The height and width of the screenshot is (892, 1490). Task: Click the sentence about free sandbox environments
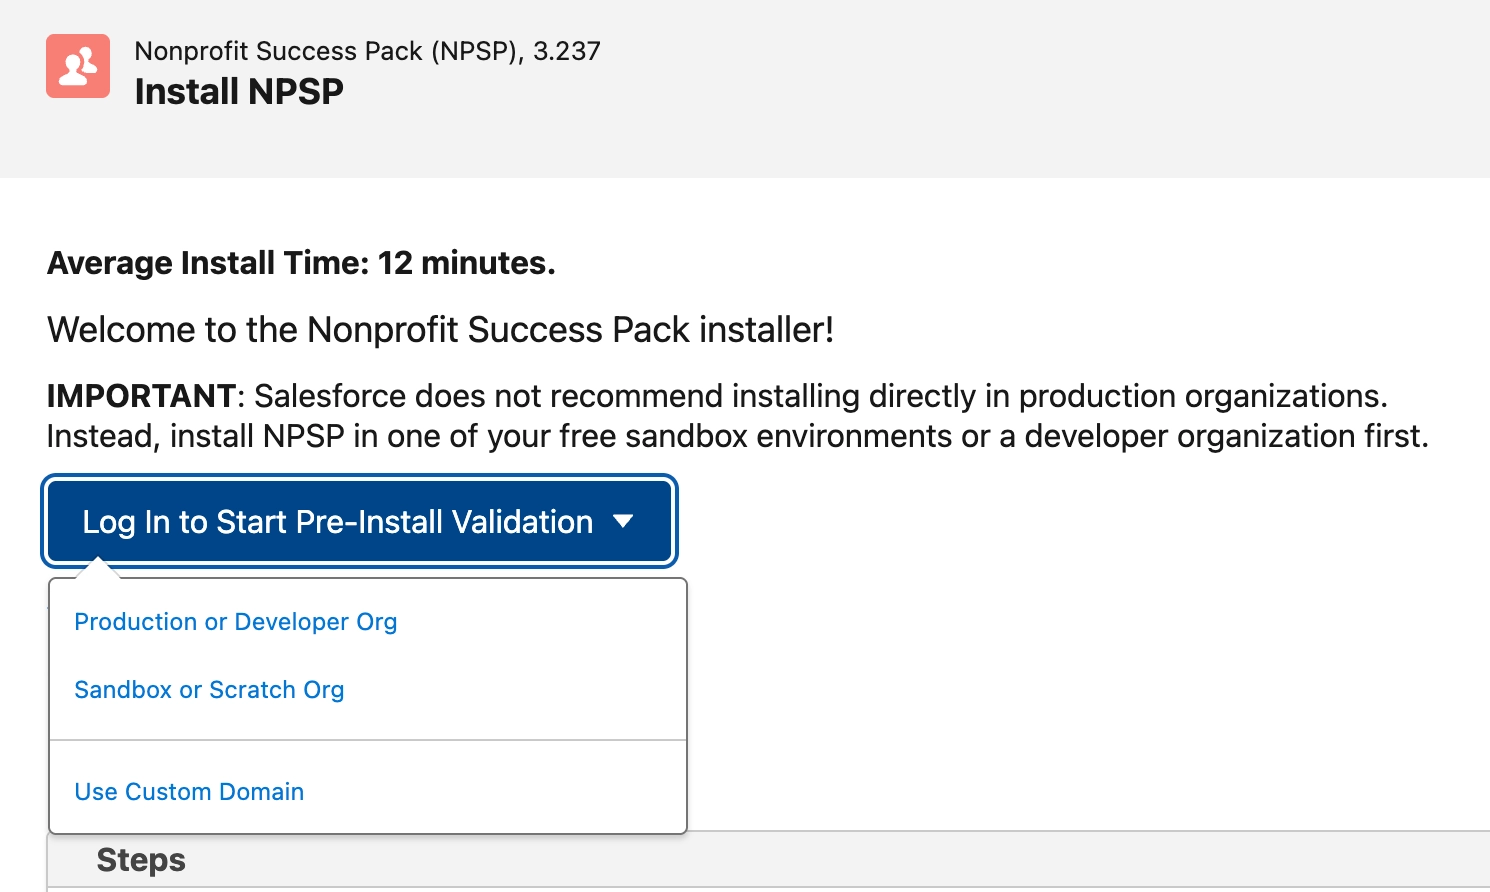point(738,436)
